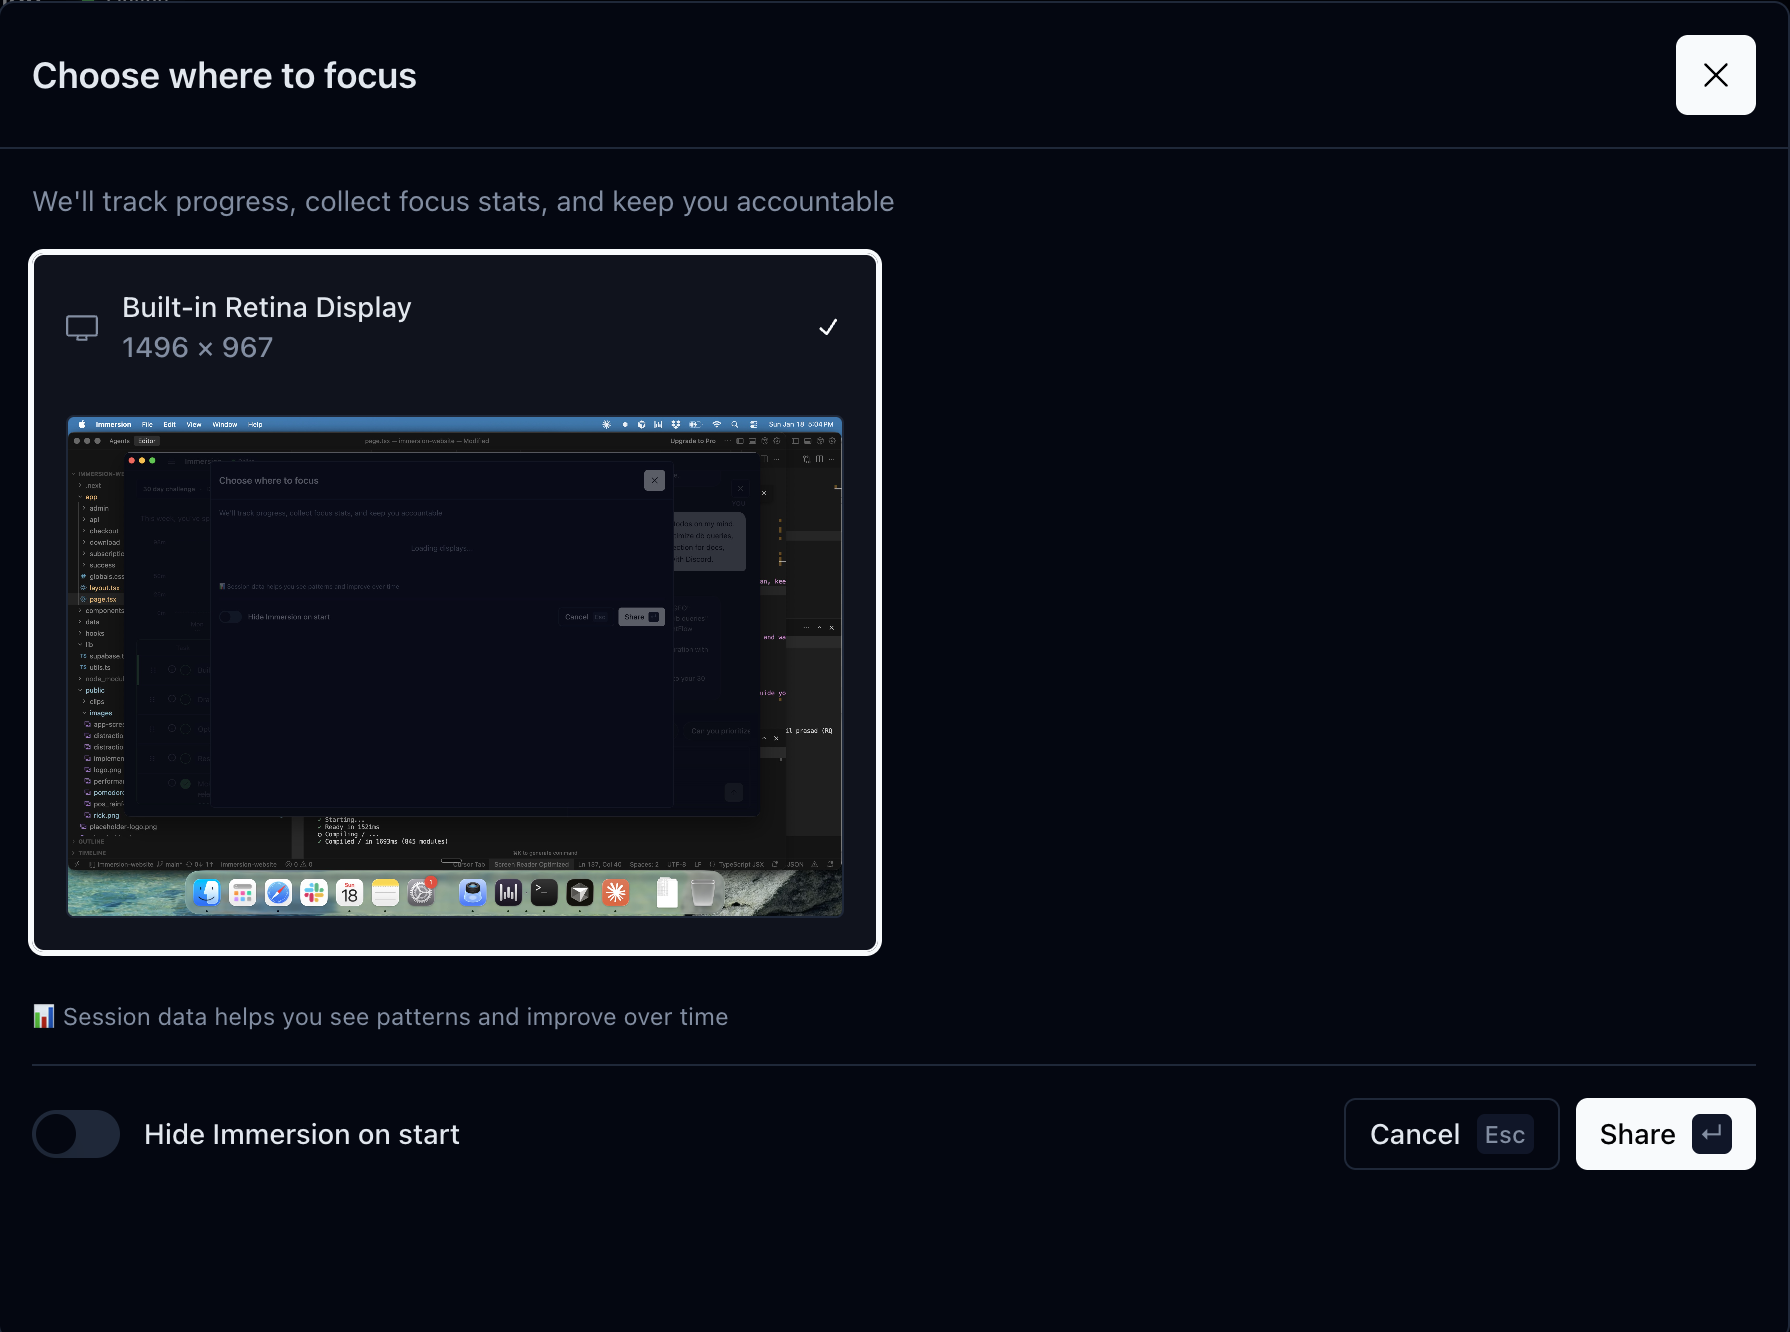
Task: Expand the components folder in the file tree
Action: pos(104,610)
